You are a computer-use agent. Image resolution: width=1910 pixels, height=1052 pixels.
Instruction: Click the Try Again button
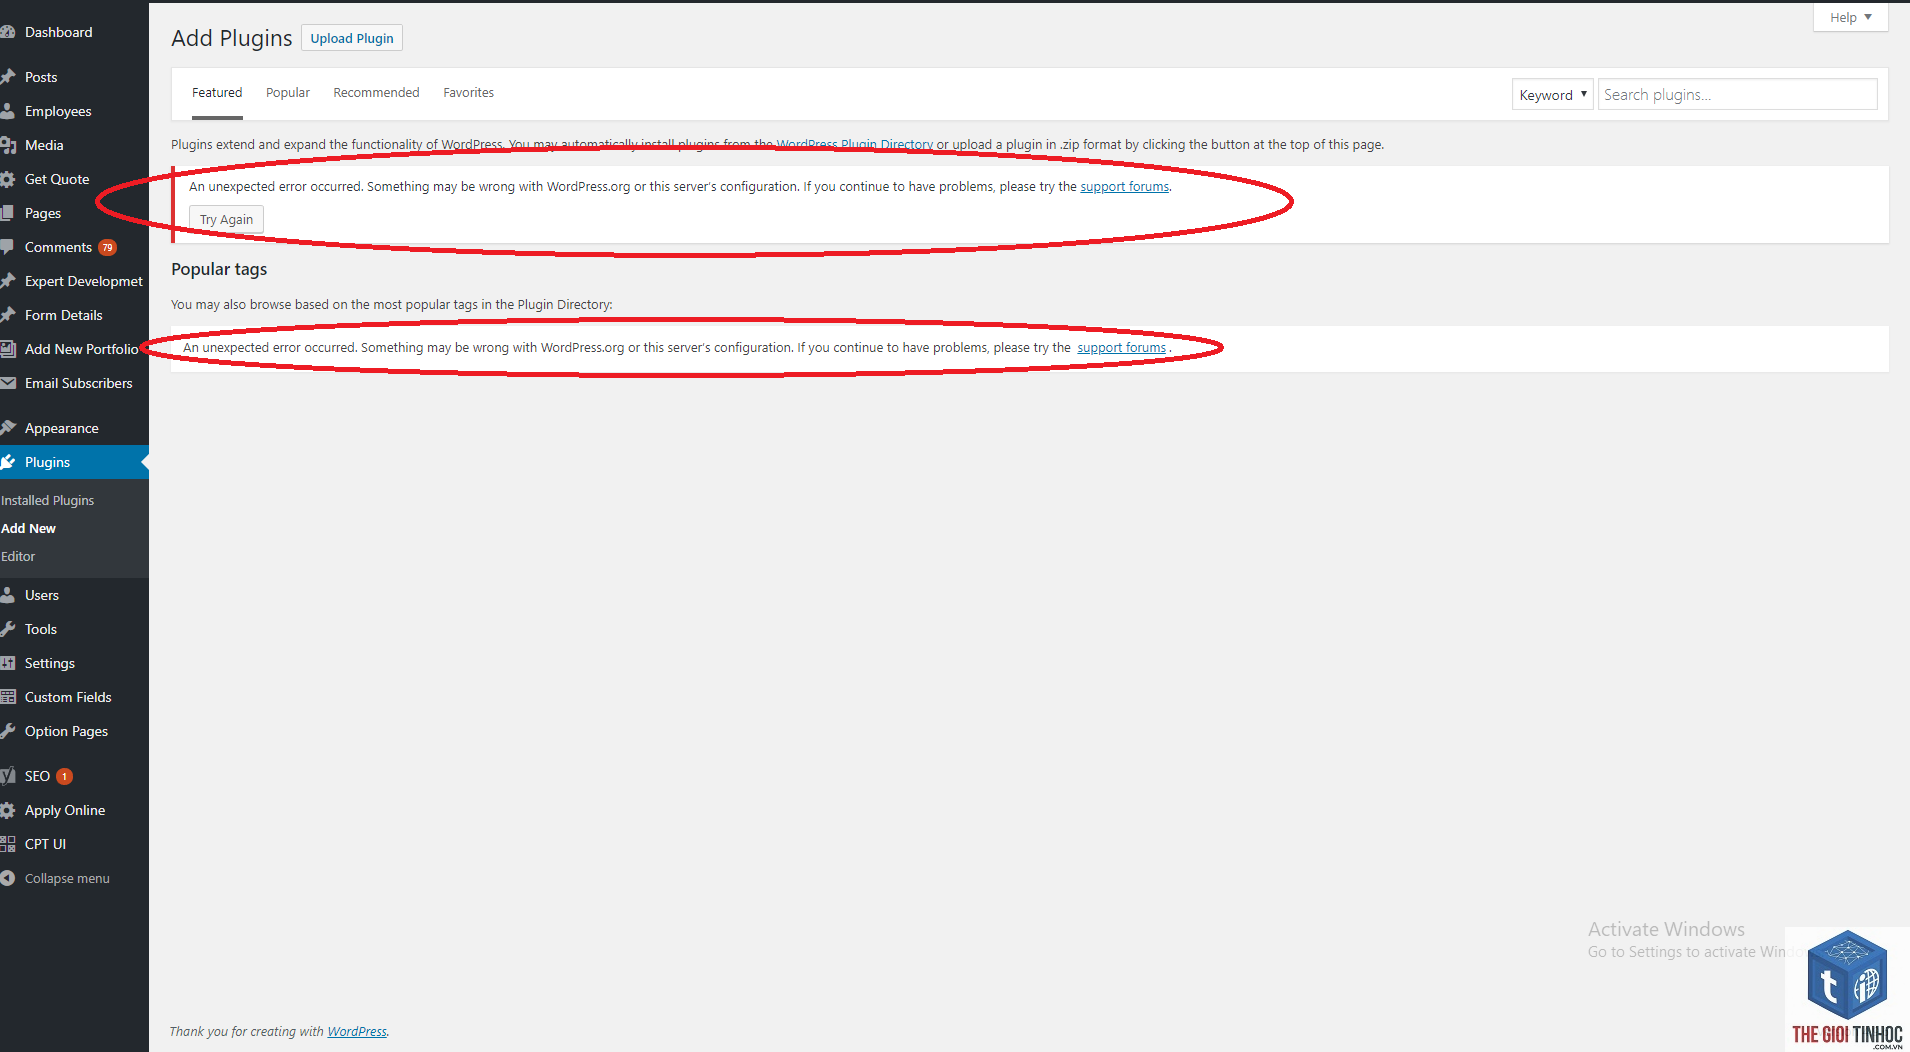tap(226, 219)
